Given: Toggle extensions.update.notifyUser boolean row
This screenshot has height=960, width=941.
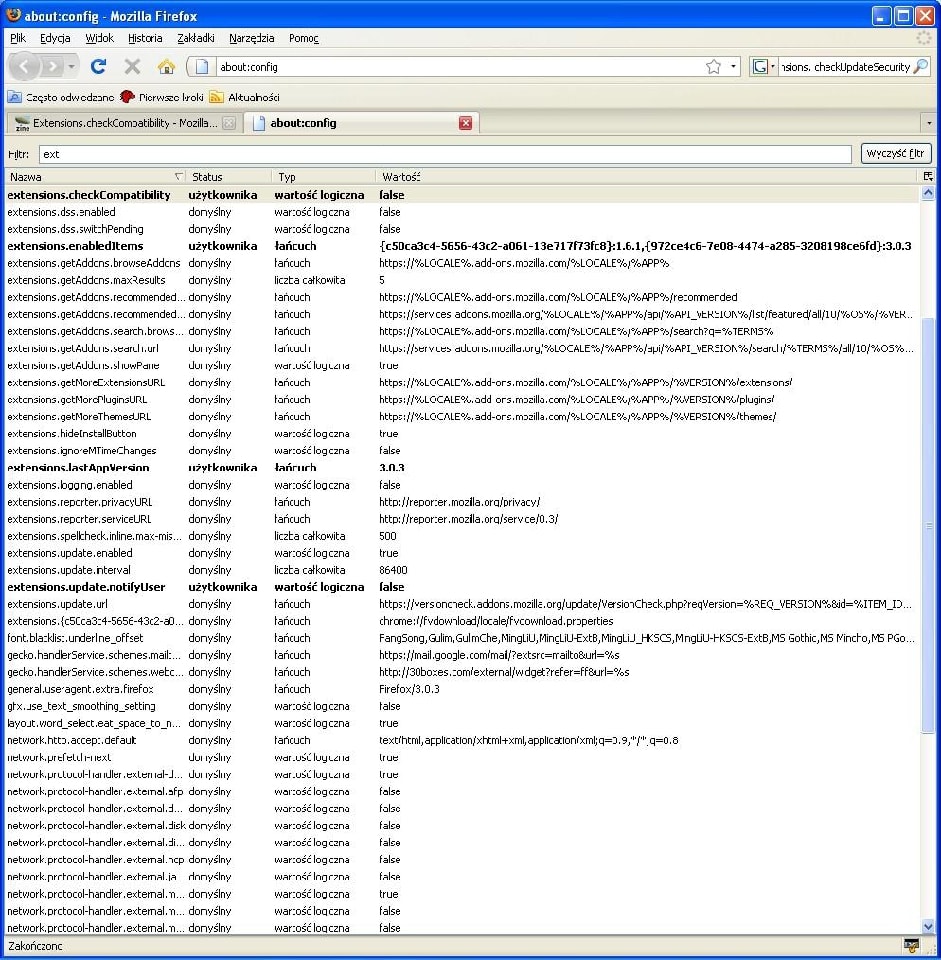Looking at the screenshot, I should click(86, 587).
